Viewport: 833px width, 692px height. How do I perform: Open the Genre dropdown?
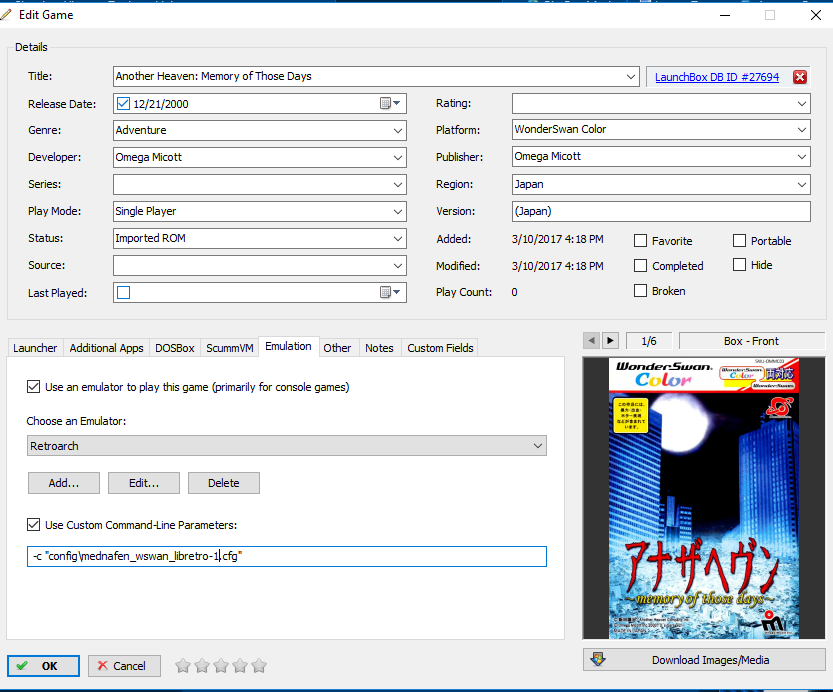pyautogui.click(x=398, y=131)
